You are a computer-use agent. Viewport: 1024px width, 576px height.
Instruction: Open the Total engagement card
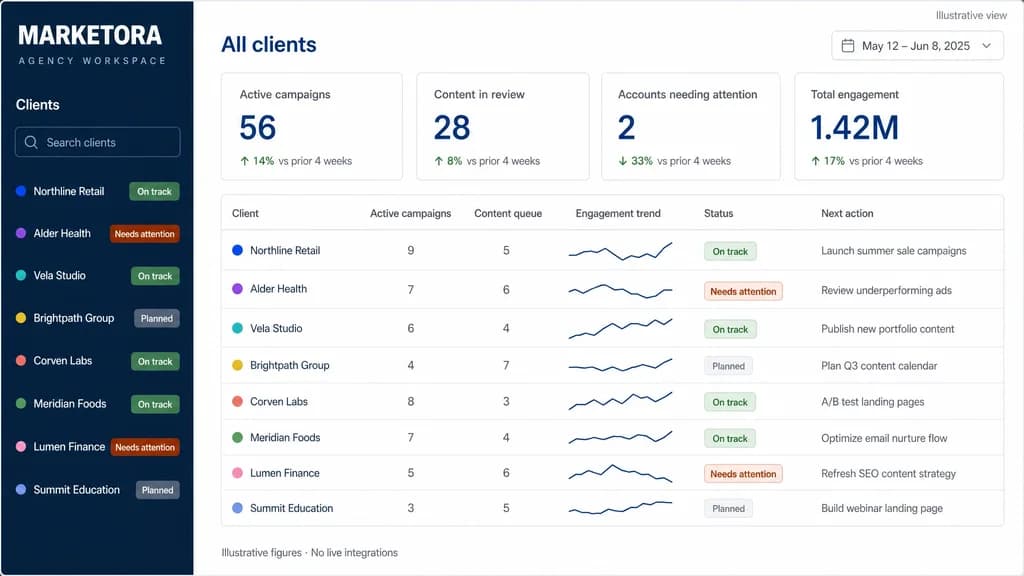(x=899, y=126)
